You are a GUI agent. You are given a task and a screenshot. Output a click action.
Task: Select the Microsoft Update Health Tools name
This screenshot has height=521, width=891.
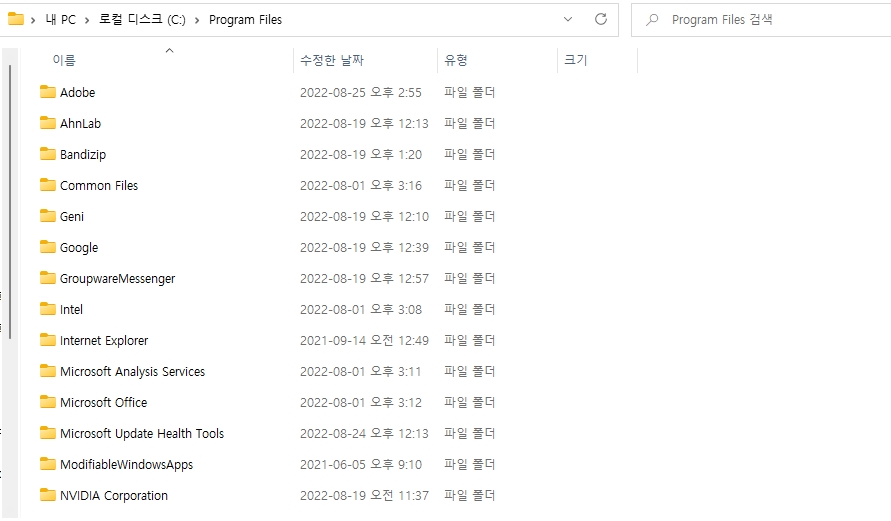142,434
